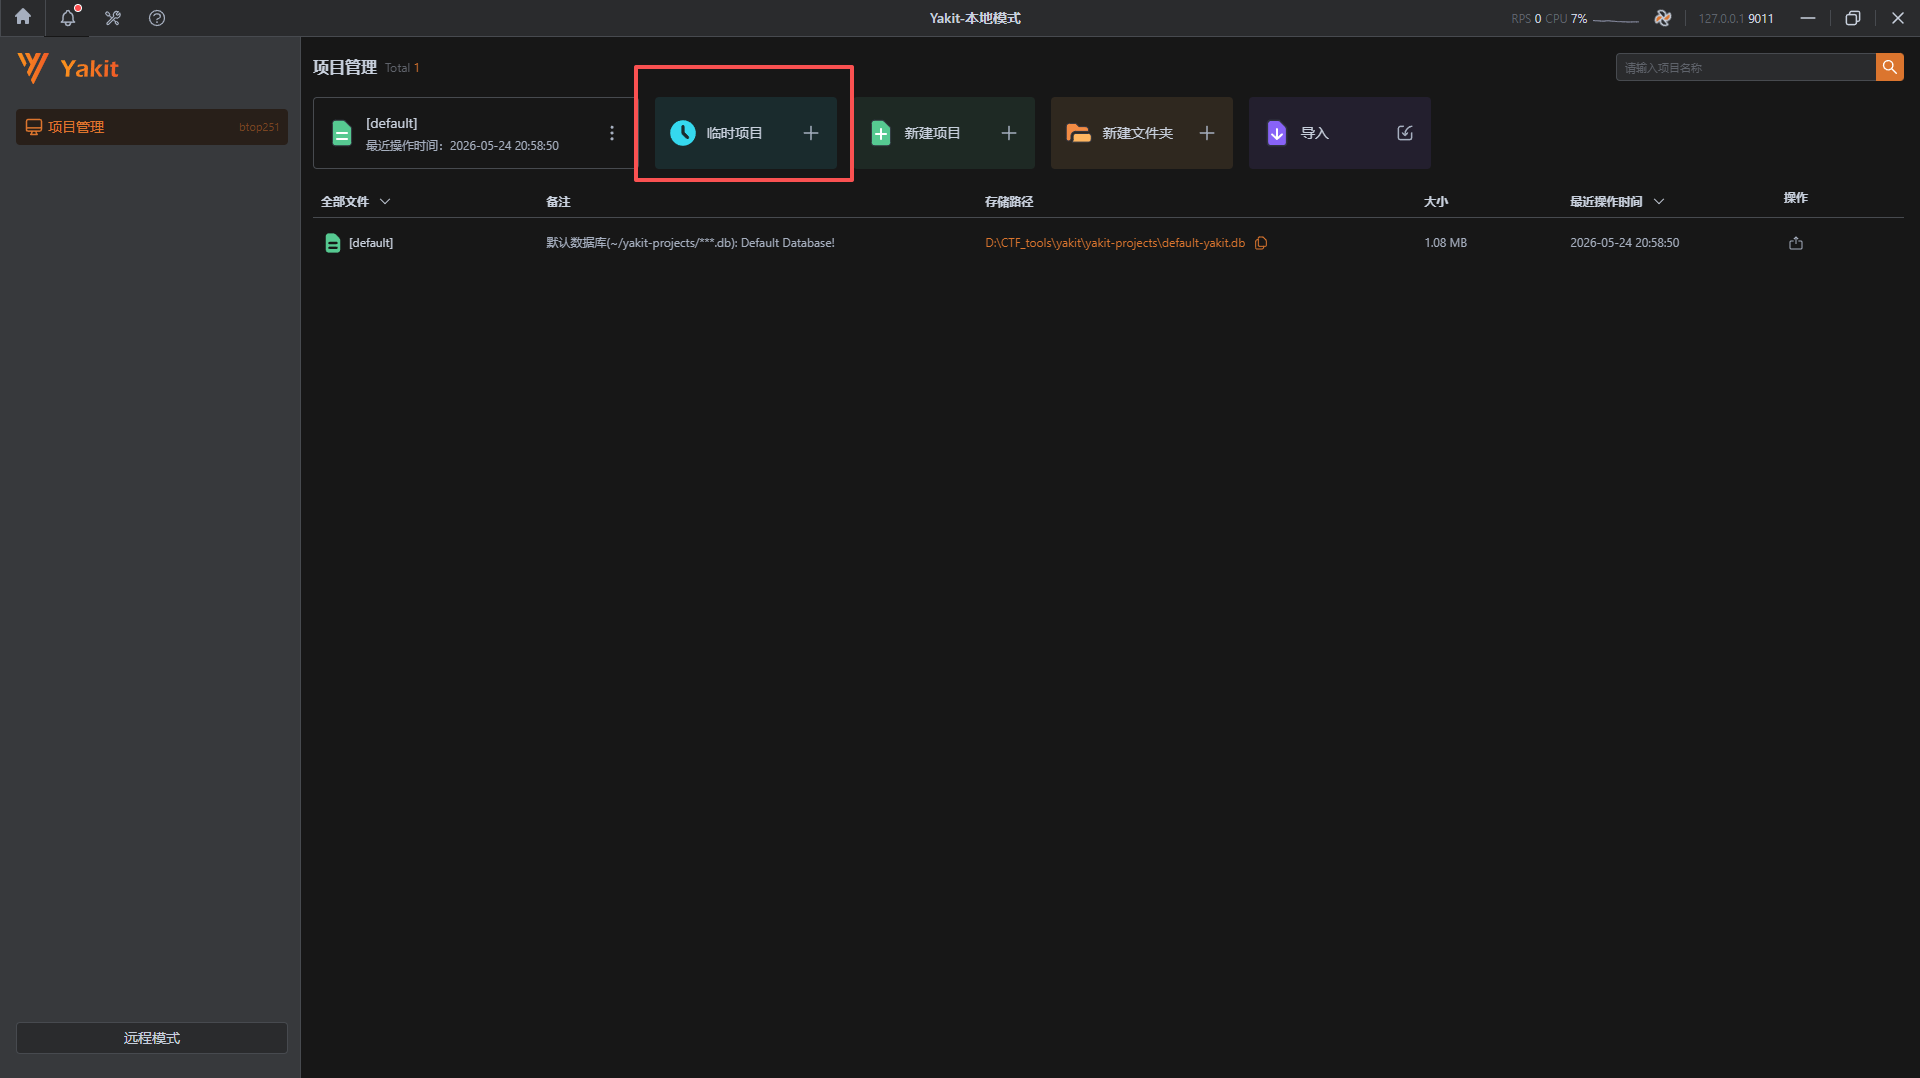Image resolution: width=1920 pixels, height=1078 pixels.
Task: Click the RPS 0 indicator
Action: 1526,19
